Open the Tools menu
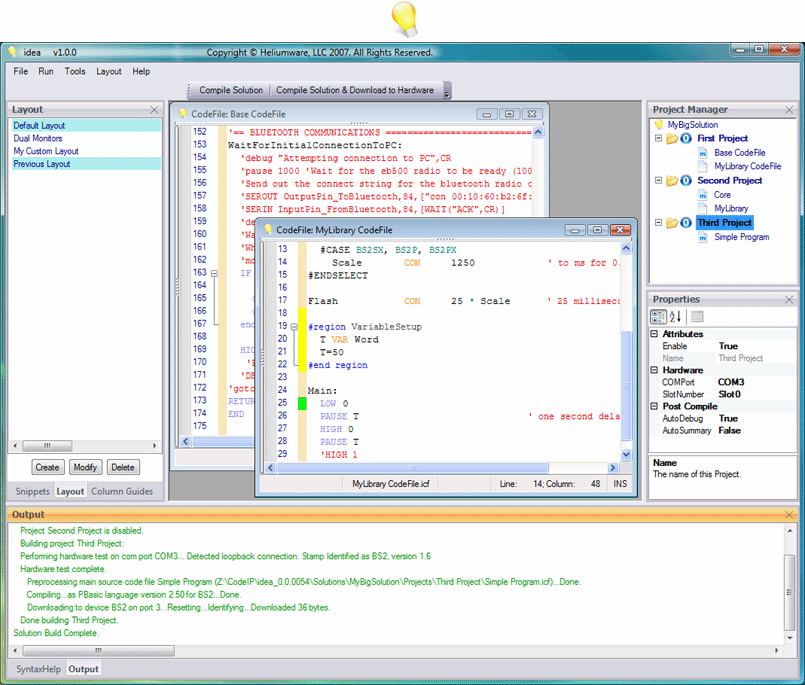Viewport: 805px width, 685px height. pos(73,71)
